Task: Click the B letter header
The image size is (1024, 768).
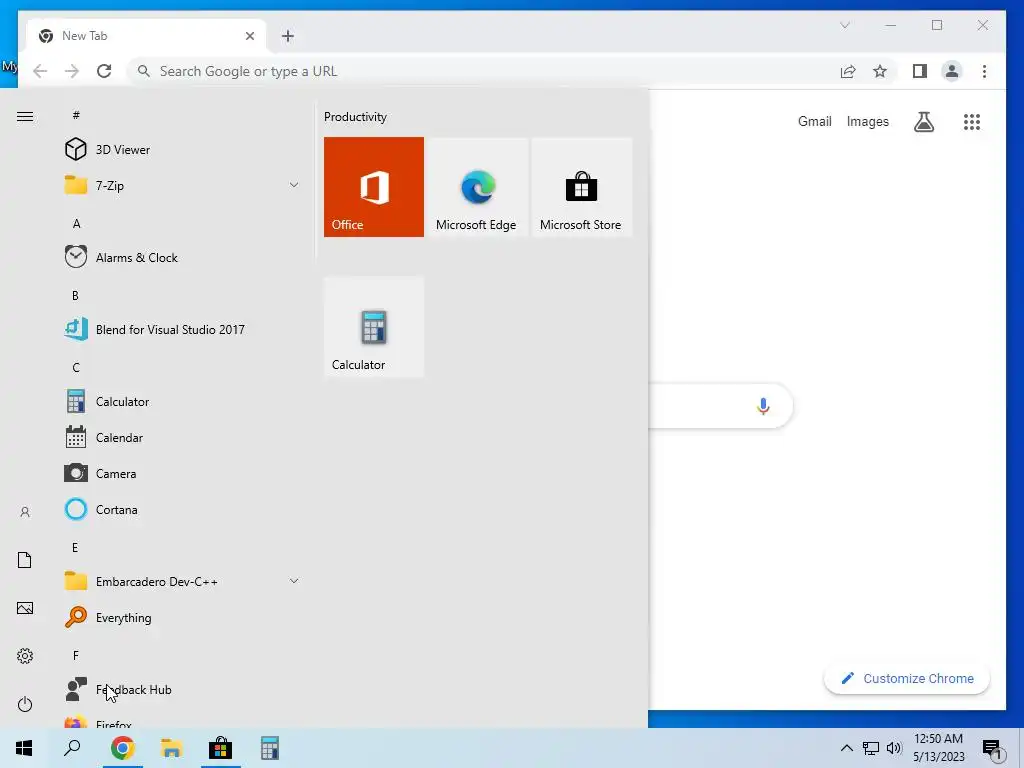Action: coord(75,295)
